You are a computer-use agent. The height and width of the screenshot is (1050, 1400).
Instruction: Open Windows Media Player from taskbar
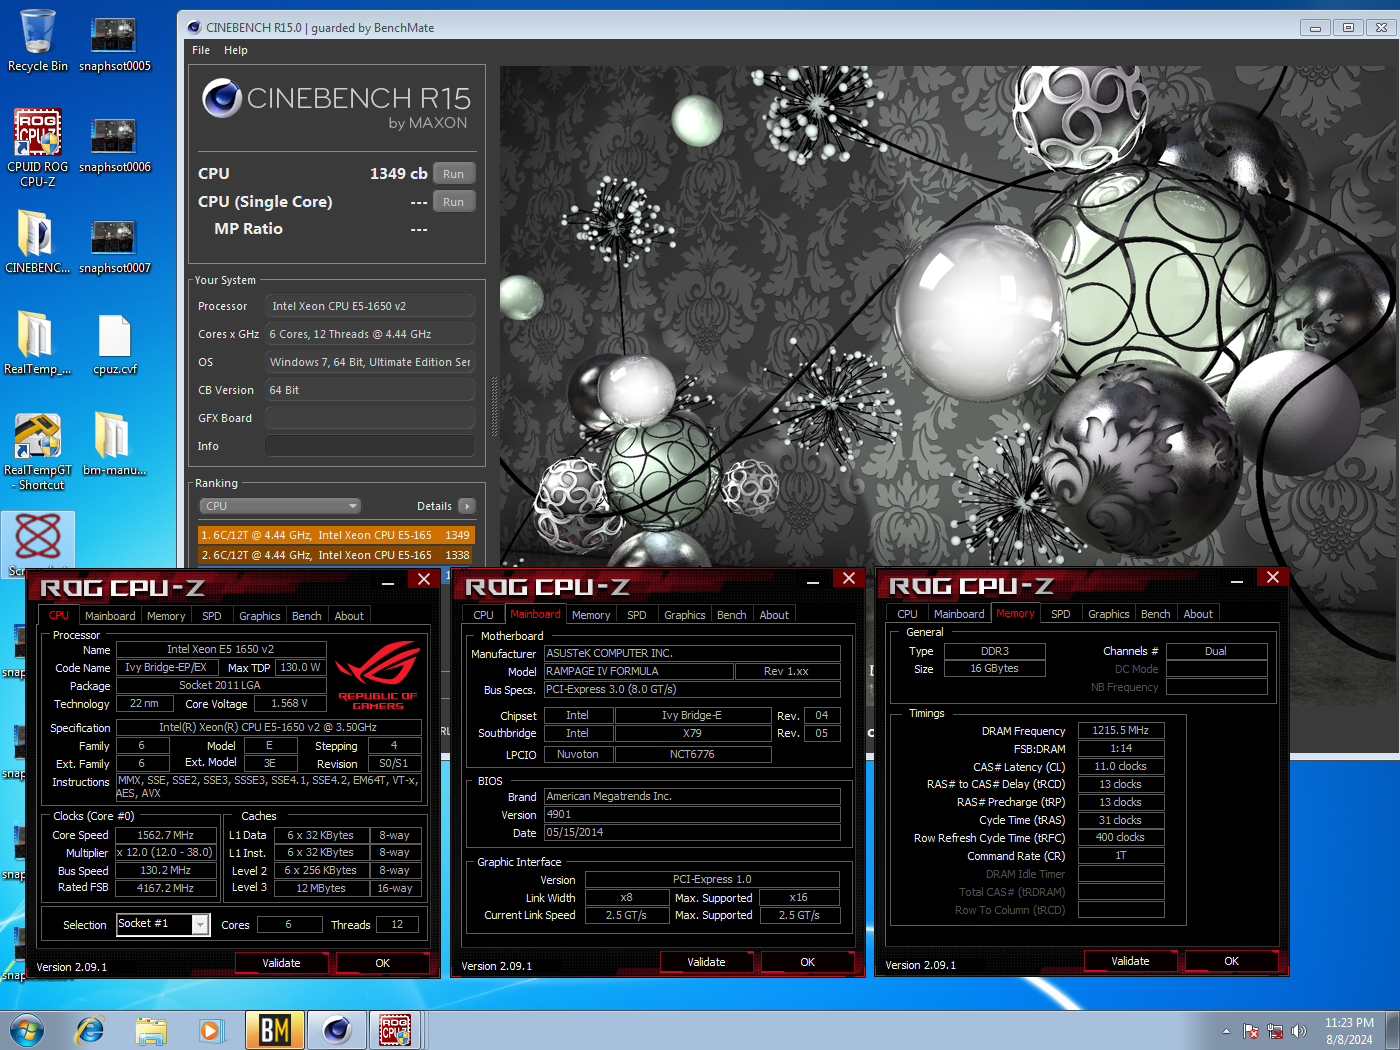click(211, 1030)
